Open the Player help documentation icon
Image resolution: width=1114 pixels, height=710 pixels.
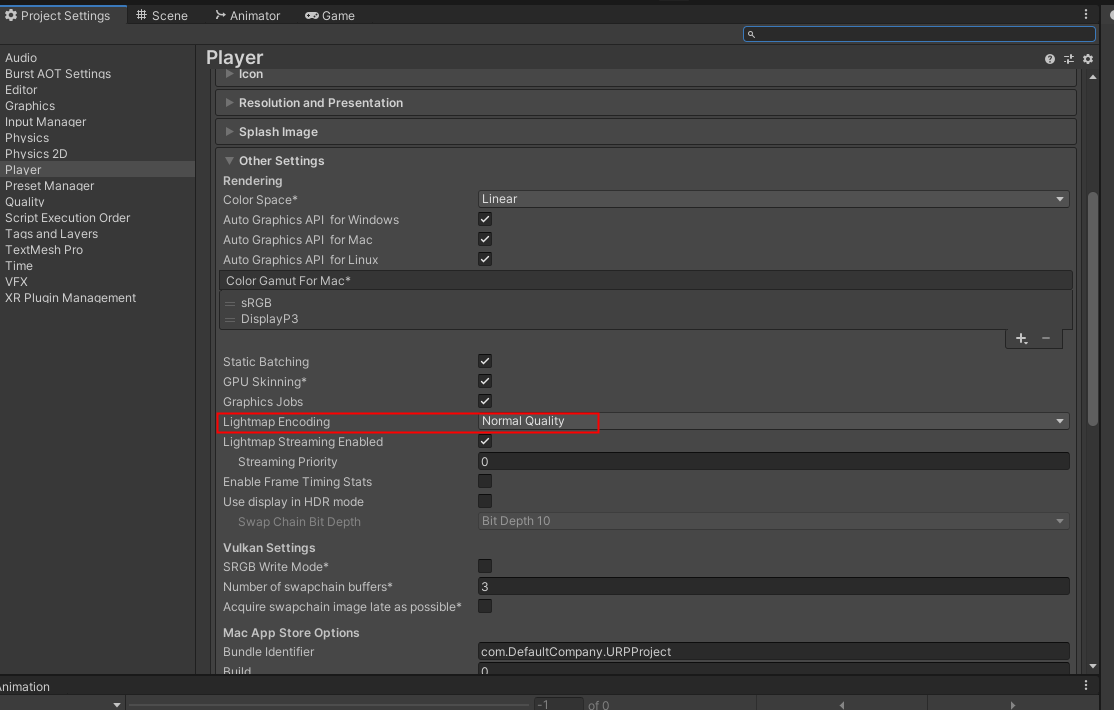click(x=1049, y=59)
